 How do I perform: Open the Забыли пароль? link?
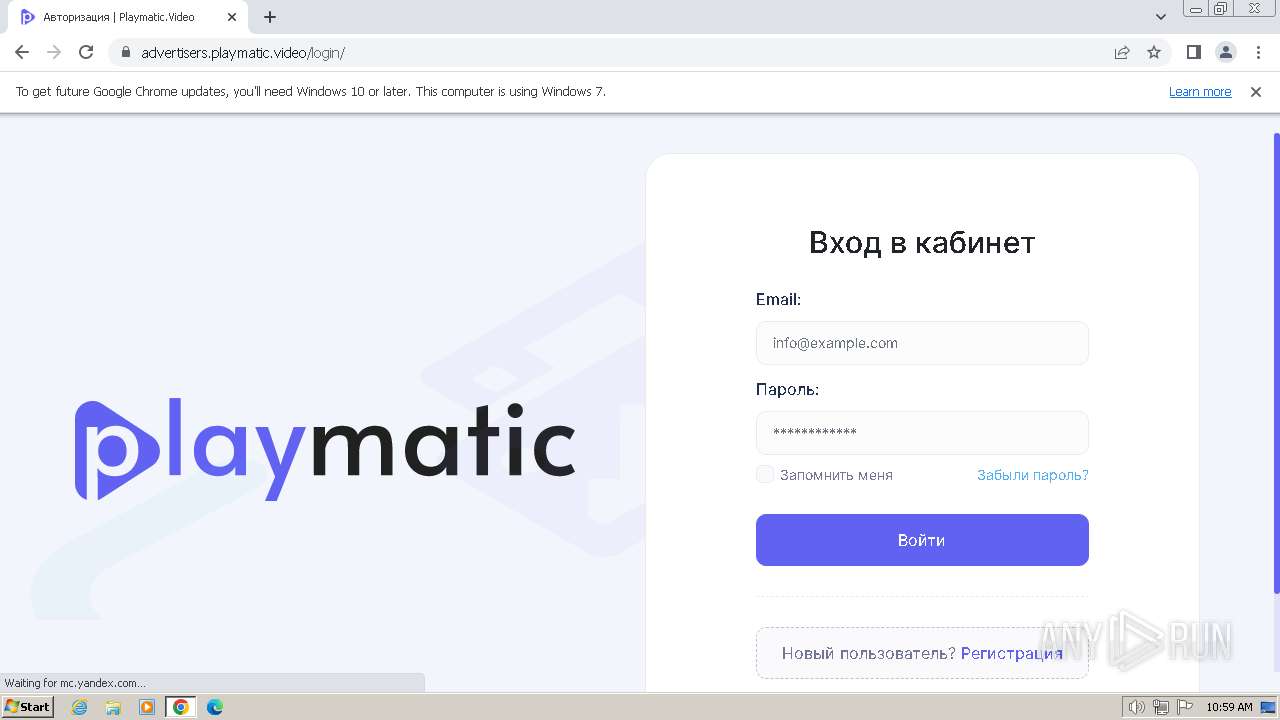(1033, 475)
